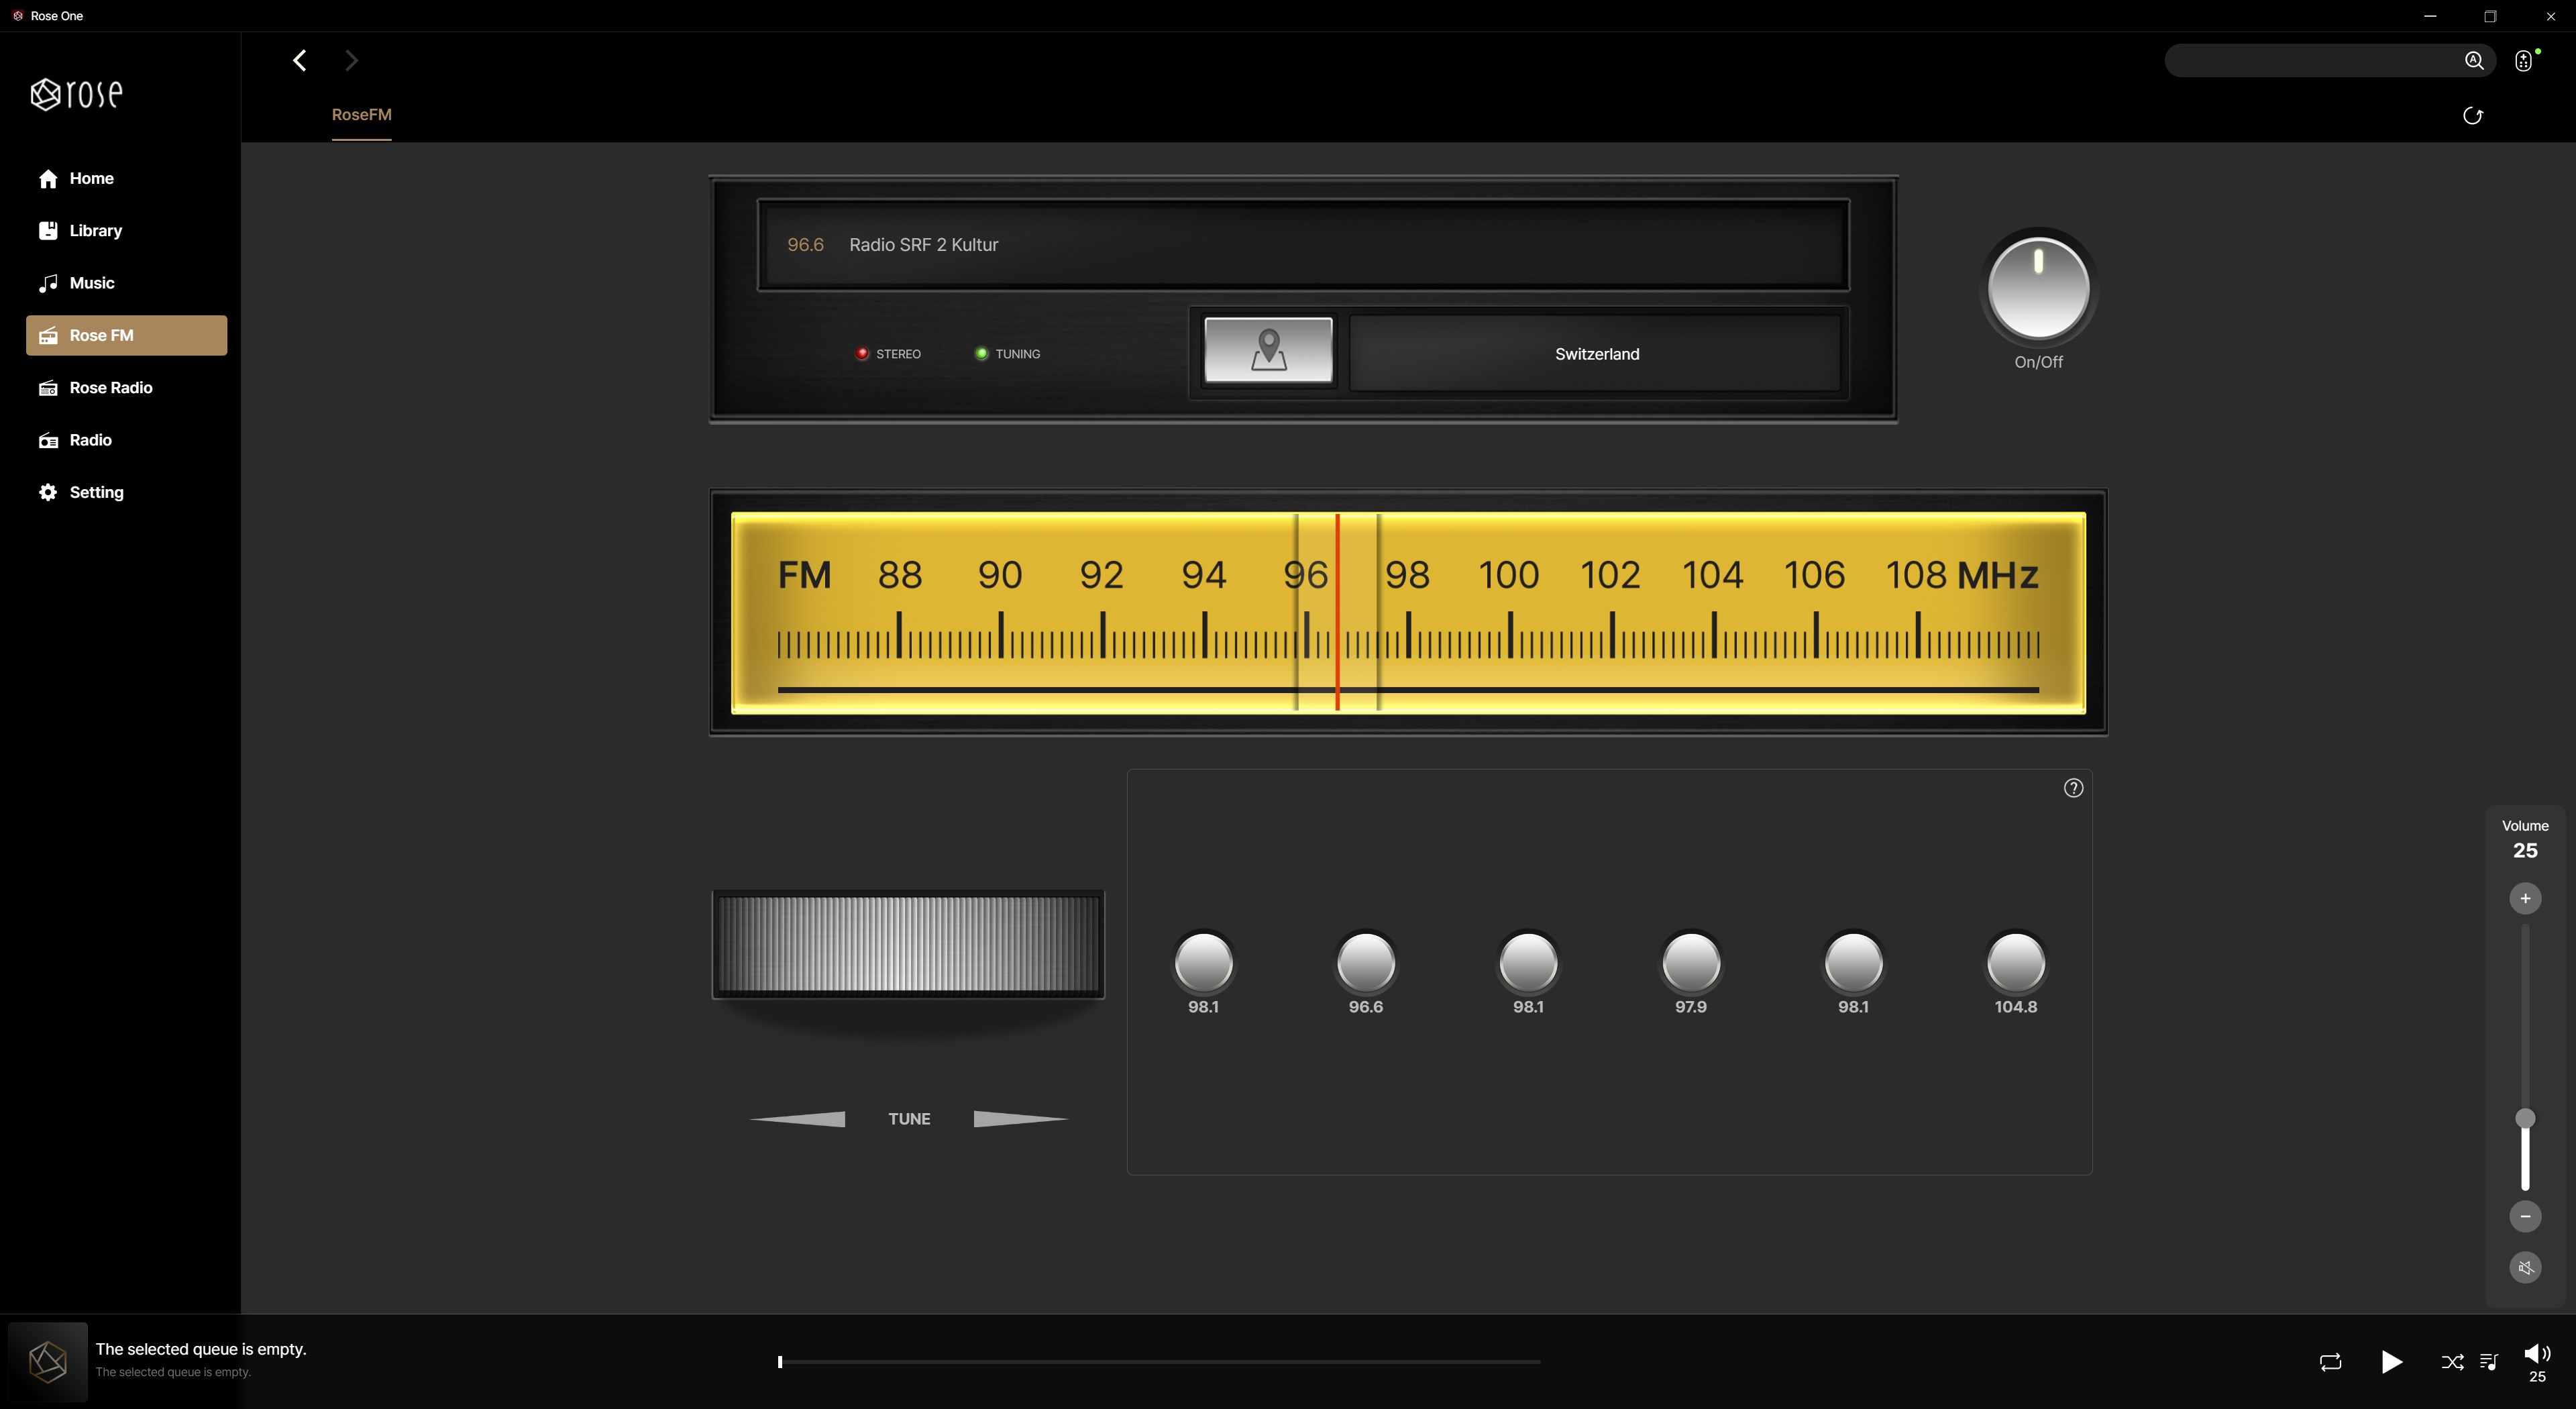
Task: Click the search magnifier icon
Action: (2473, 61)
